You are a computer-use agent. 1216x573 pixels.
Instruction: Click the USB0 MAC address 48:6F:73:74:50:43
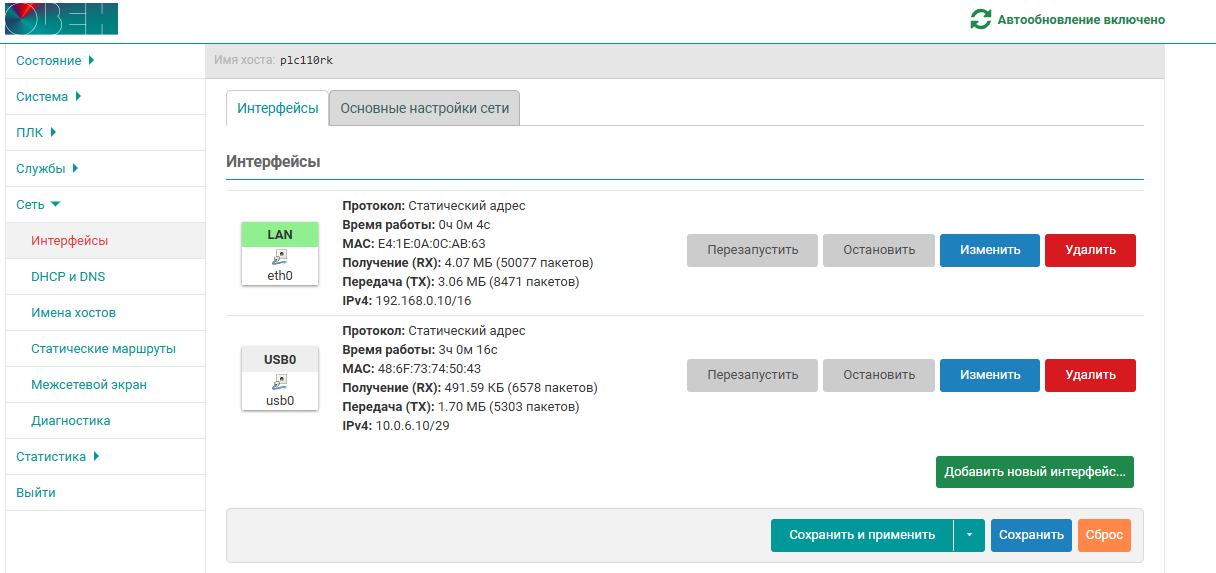point(429,368)
